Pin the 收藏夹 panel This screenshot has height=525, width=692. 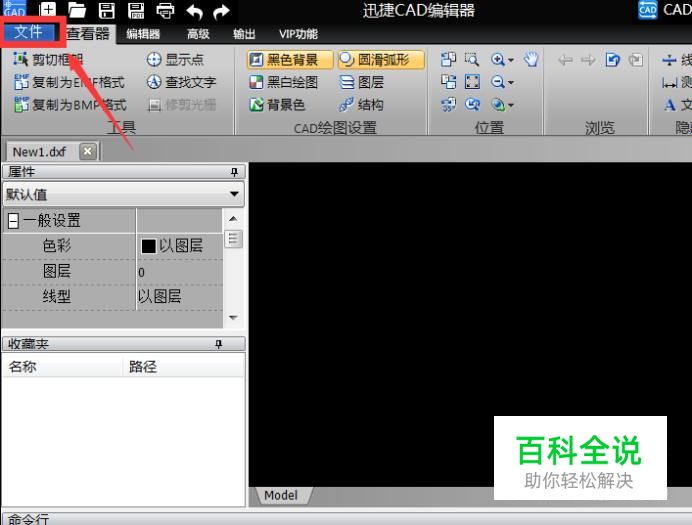click(218, 344)
